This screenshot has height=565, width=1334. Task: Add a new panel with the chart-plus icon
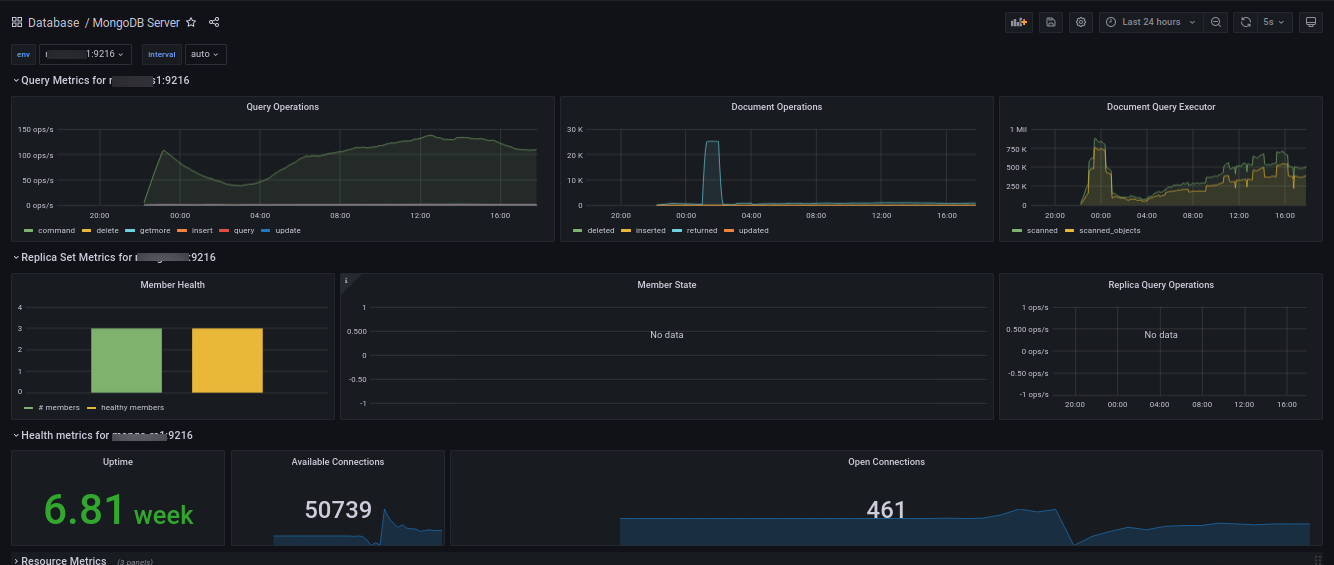[x=1019, y=22]
